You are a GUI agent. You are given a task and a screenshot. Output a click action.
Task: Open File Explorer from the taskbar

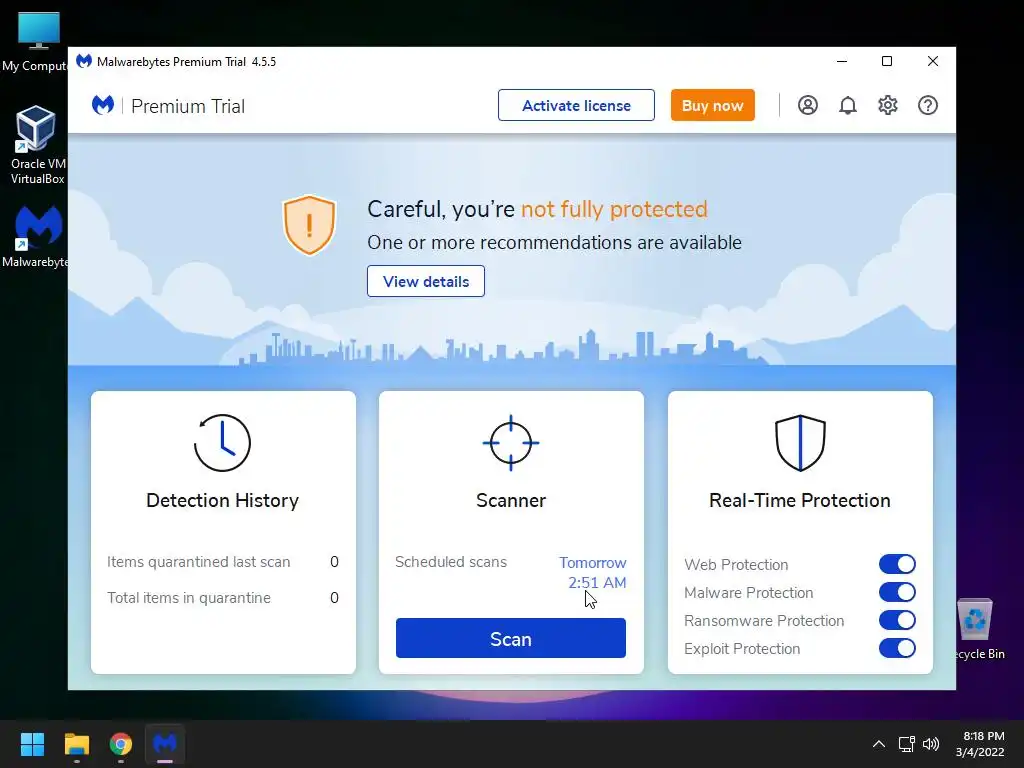76,744
